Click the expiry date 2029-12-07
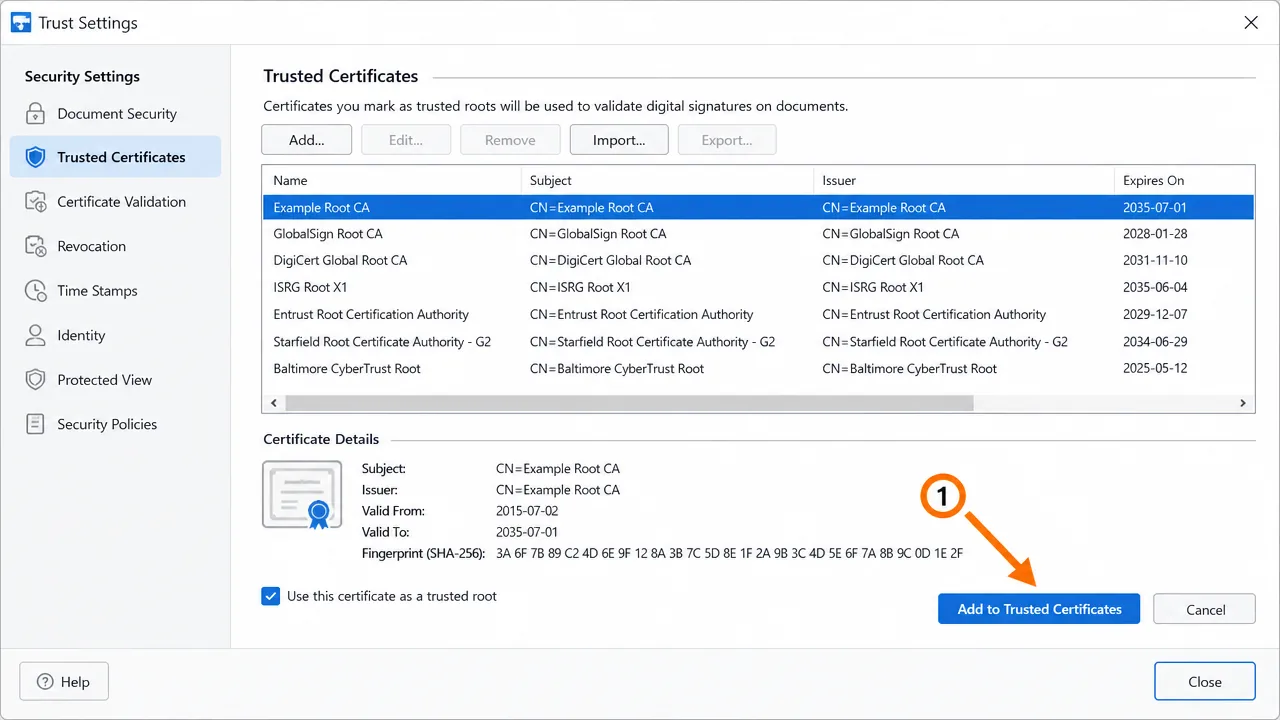This screenshot has height=720, width=1280. point(1155,314)
